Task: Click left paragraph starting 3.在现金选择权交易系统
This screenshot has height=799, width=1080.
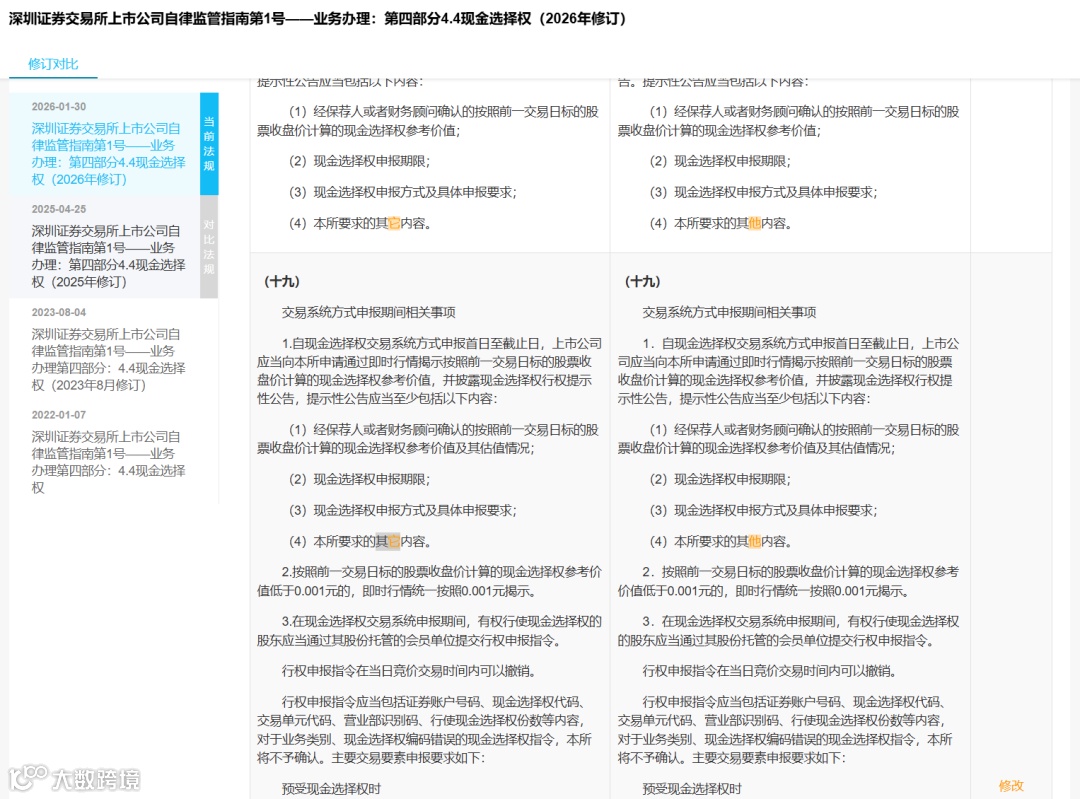Action: click(x=429, y=631)
